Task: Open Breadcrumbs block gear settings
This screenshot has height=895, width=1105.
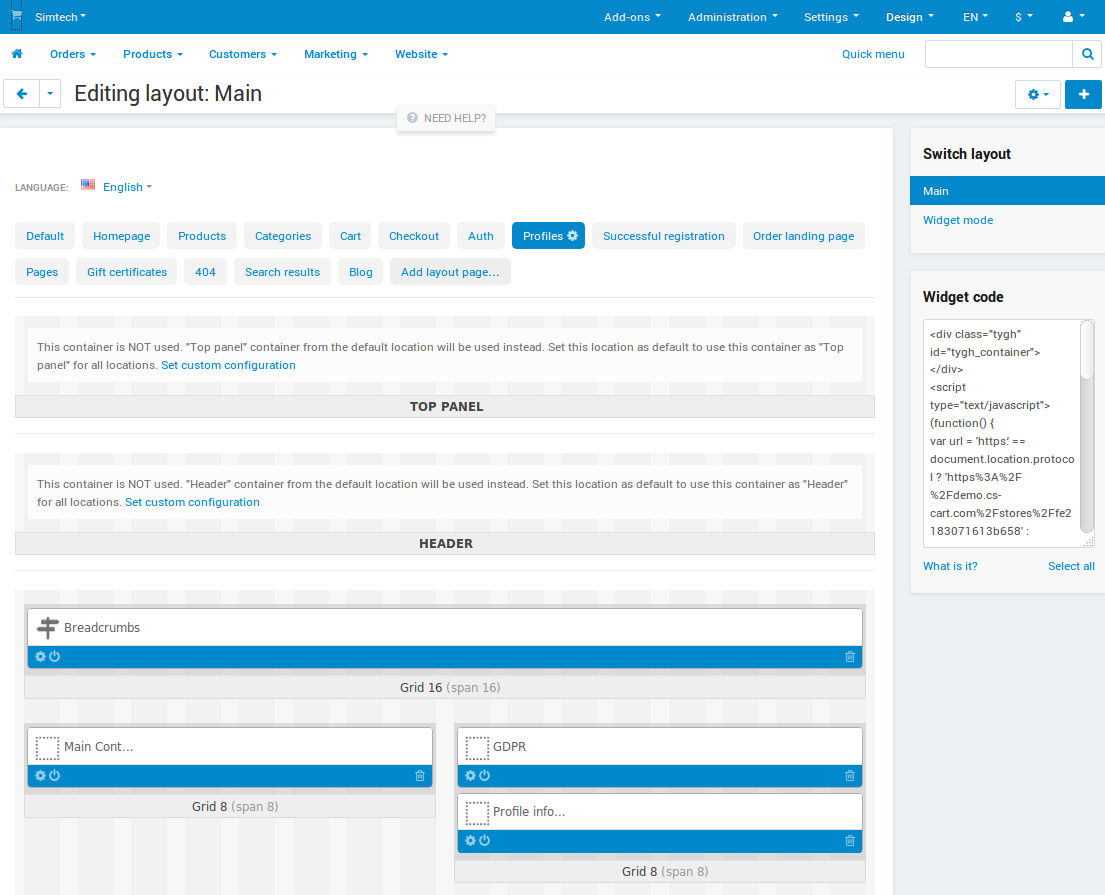Action: point(40,656)
